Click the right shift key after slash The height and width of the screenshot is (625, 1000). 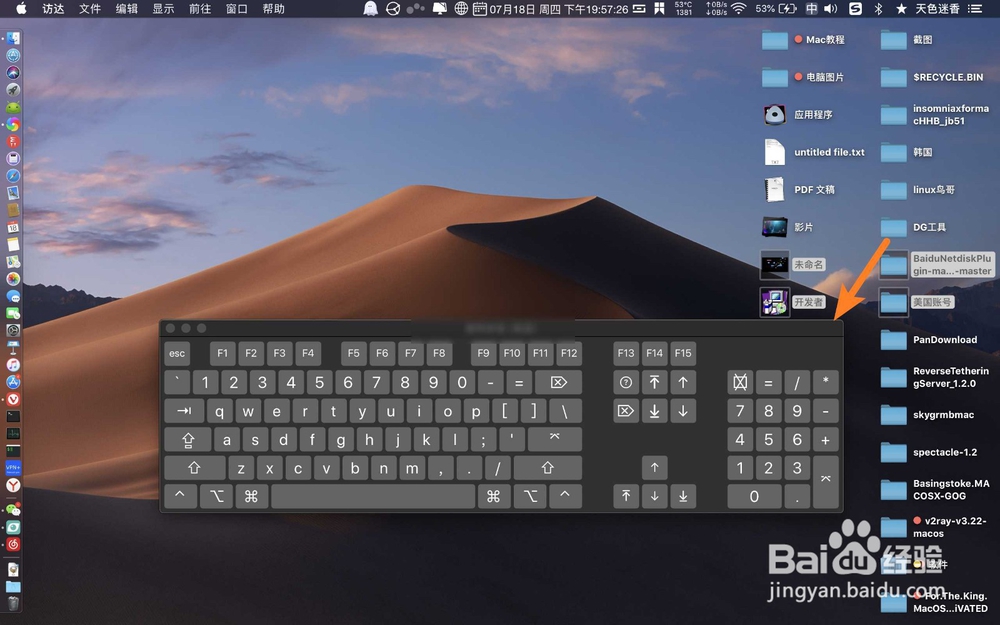click(x=547, y=468)
